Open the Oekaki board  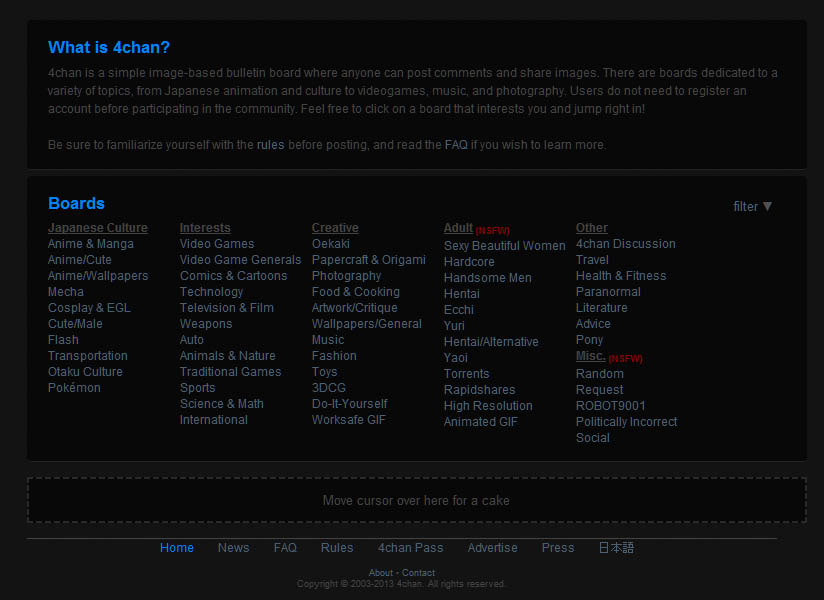[x=331, y=244]
